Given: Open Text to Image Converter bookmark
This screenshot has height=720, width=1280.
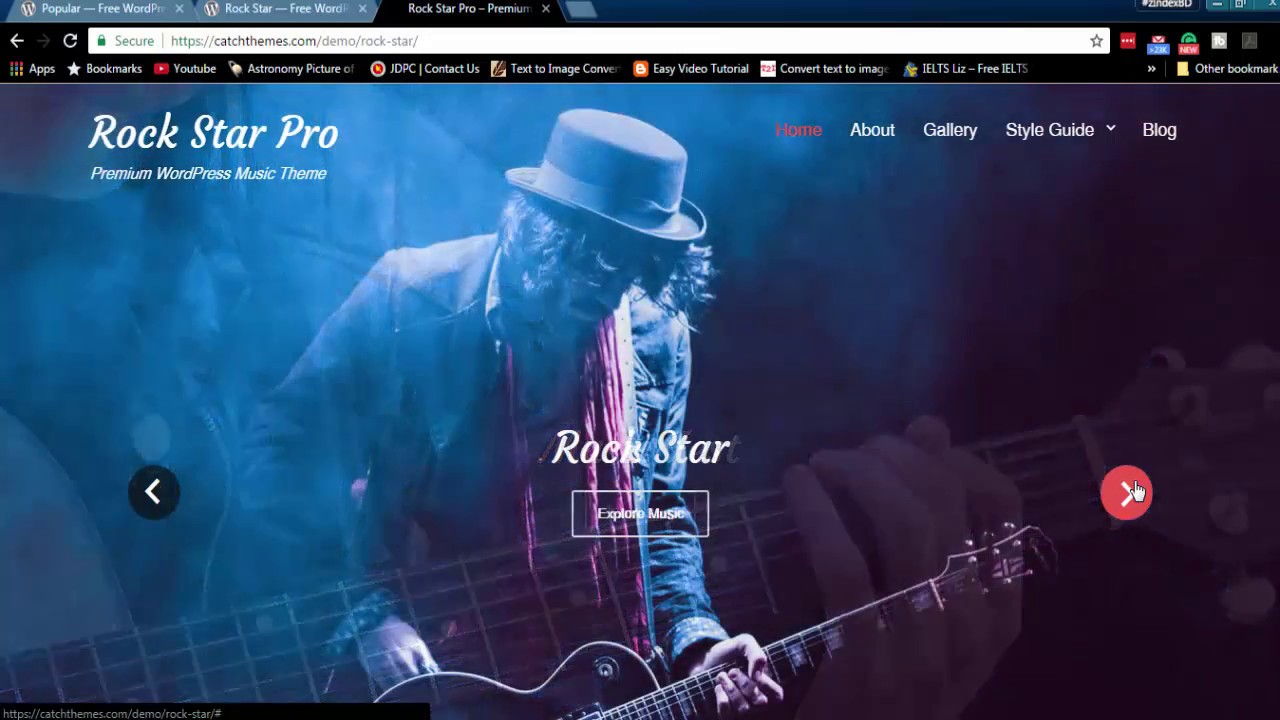Looking at the screenshot, I should (x=556, y=69).
